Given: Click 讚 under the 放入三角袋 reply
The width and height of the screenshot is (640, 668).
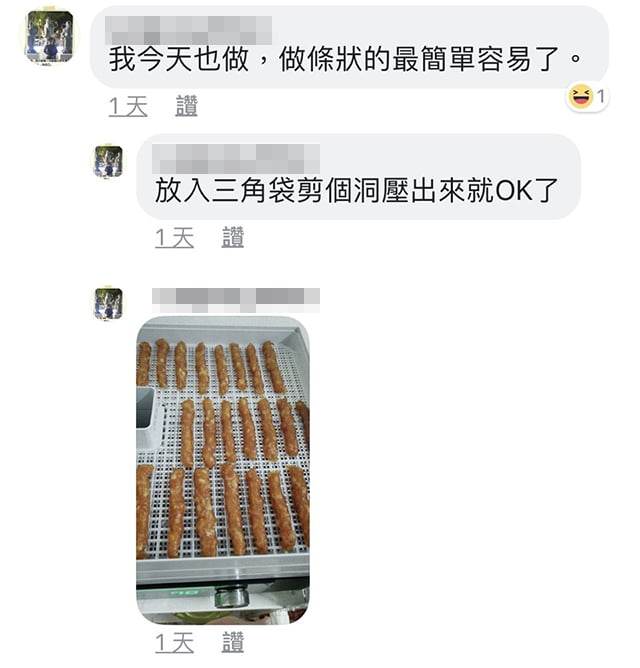Looking at the screenshot, I should [x=233, y=238].
